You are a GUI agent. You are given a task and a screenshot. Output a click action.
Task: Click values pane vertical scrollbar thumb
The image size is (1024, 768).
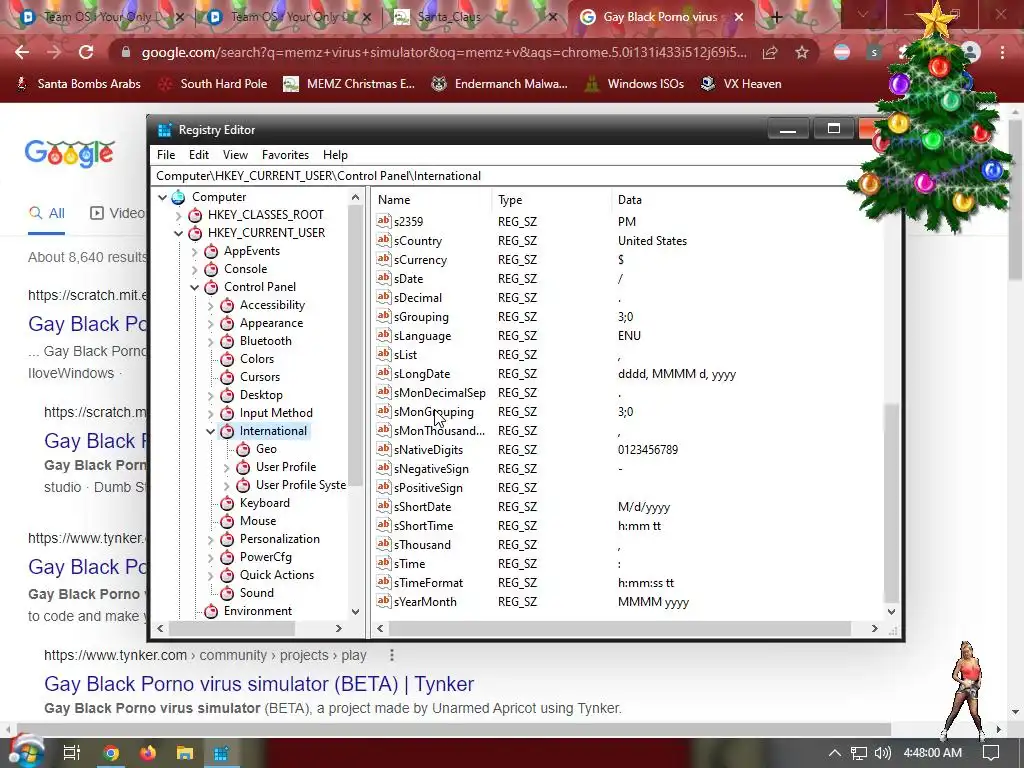click(891, 503)
